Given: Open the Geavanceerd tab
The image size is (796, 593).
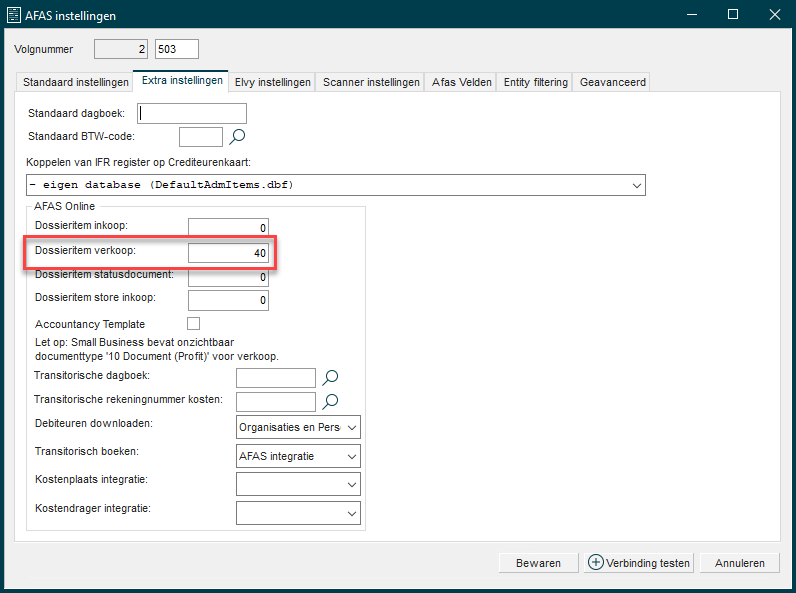Looking at the screenshot, I should [613, 82].
